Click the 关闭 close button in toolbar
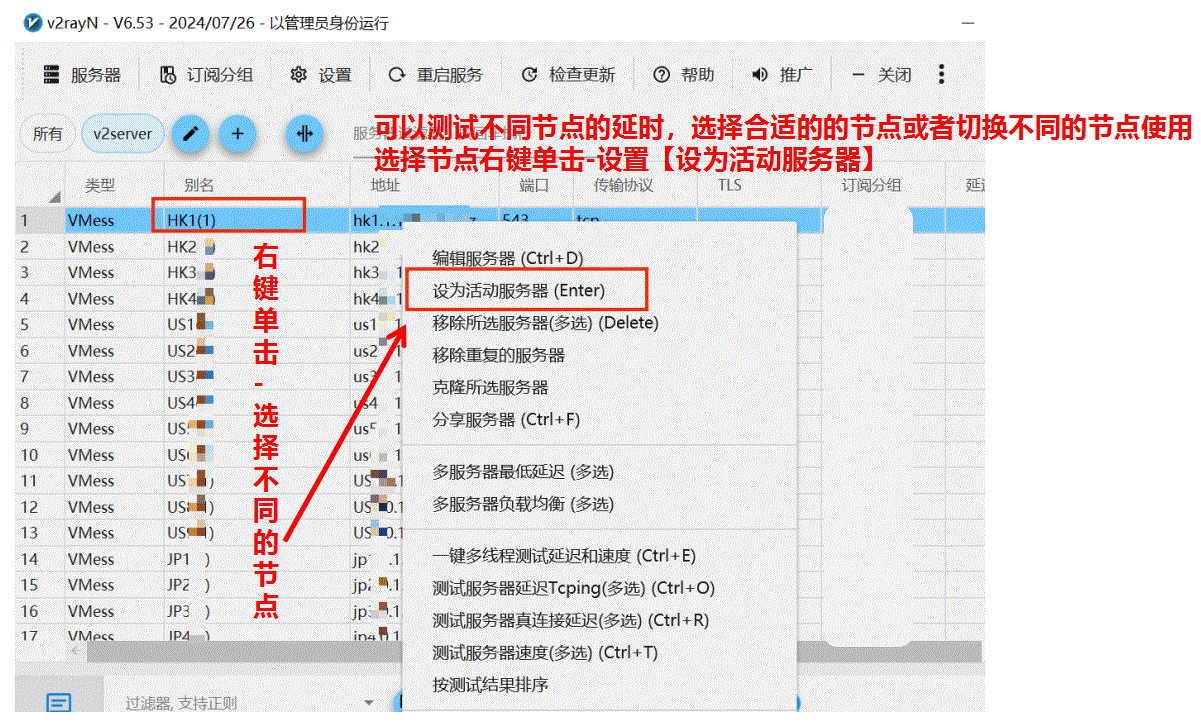This screenshot has width=1201, height=725. [x=882, y=75]
